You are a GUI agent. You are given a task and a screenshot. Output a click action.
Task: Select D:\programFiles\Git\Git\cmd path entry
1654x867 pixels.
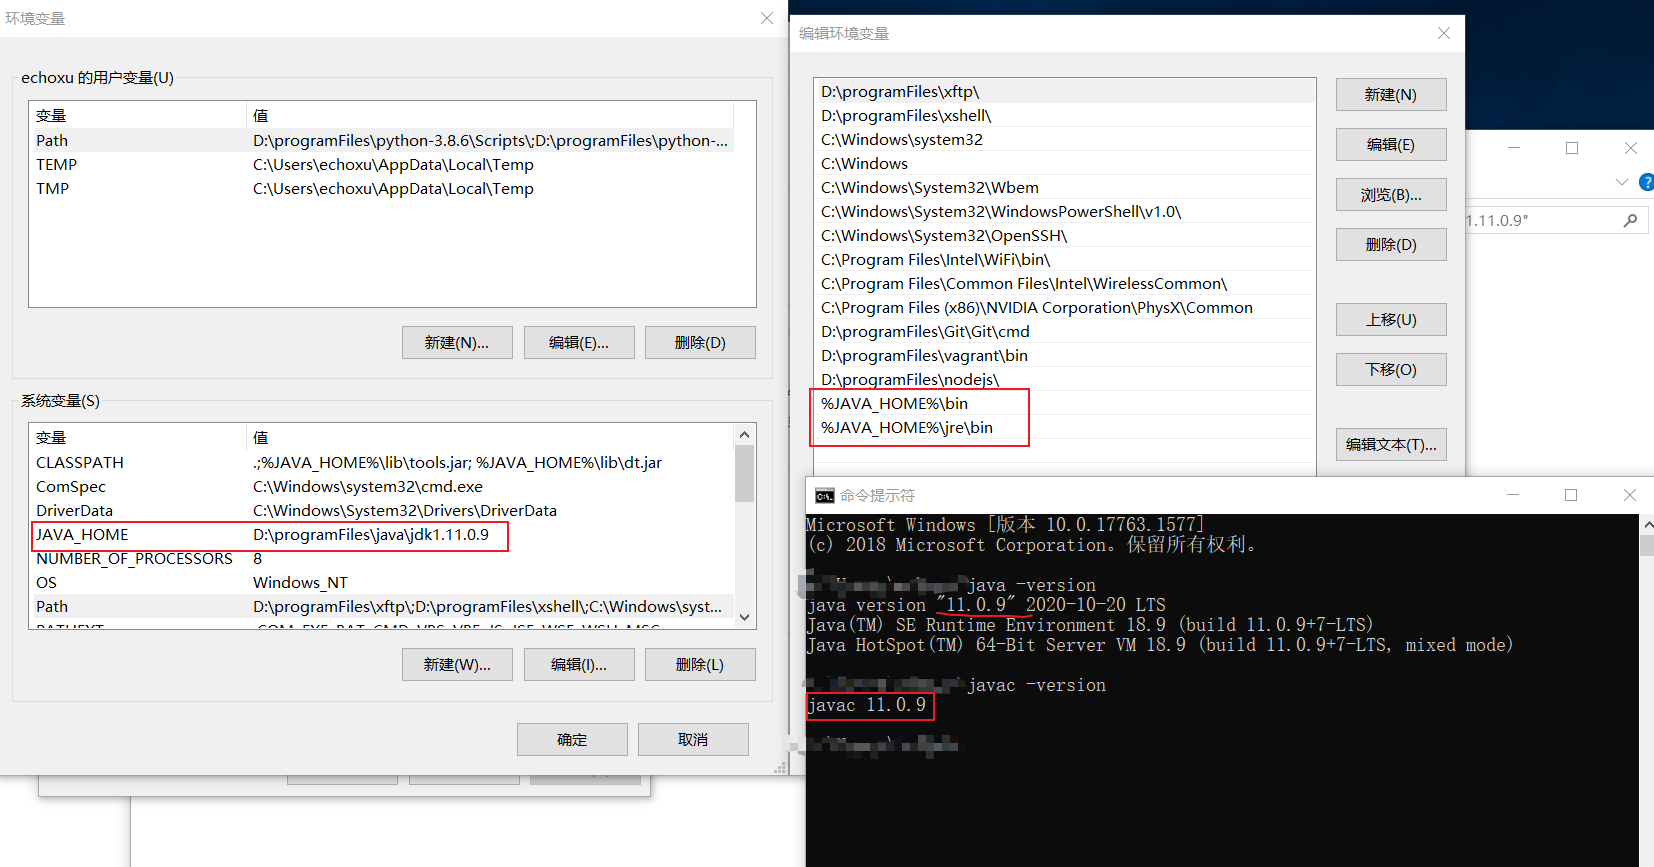[x=1065, y=332]
